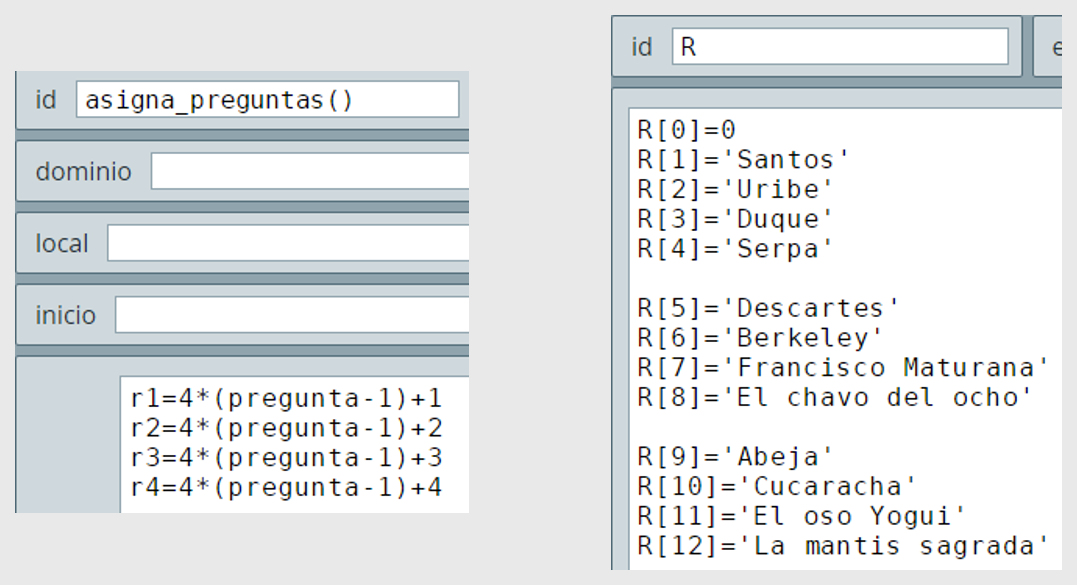Screen dimensions: 1077x585
Task: Click the inicio label
Action: click(x=65, y=315)
